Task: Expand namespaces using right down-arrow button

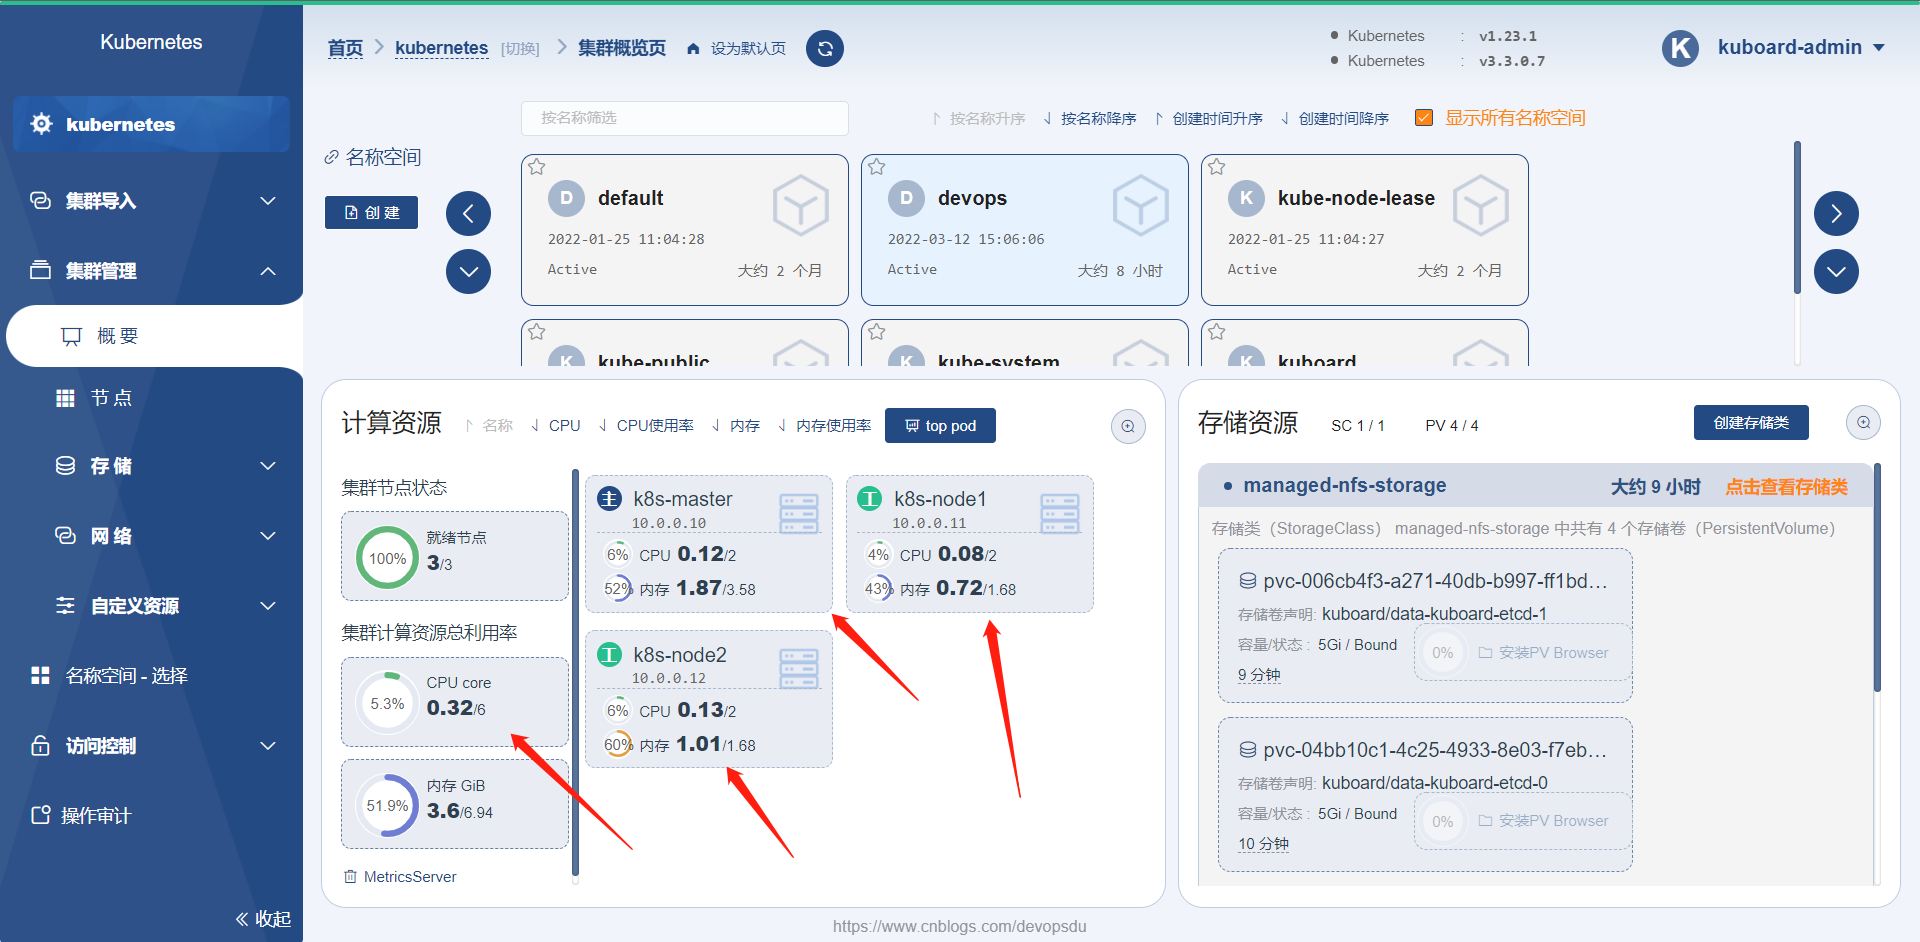Action: coord(1836,271)
